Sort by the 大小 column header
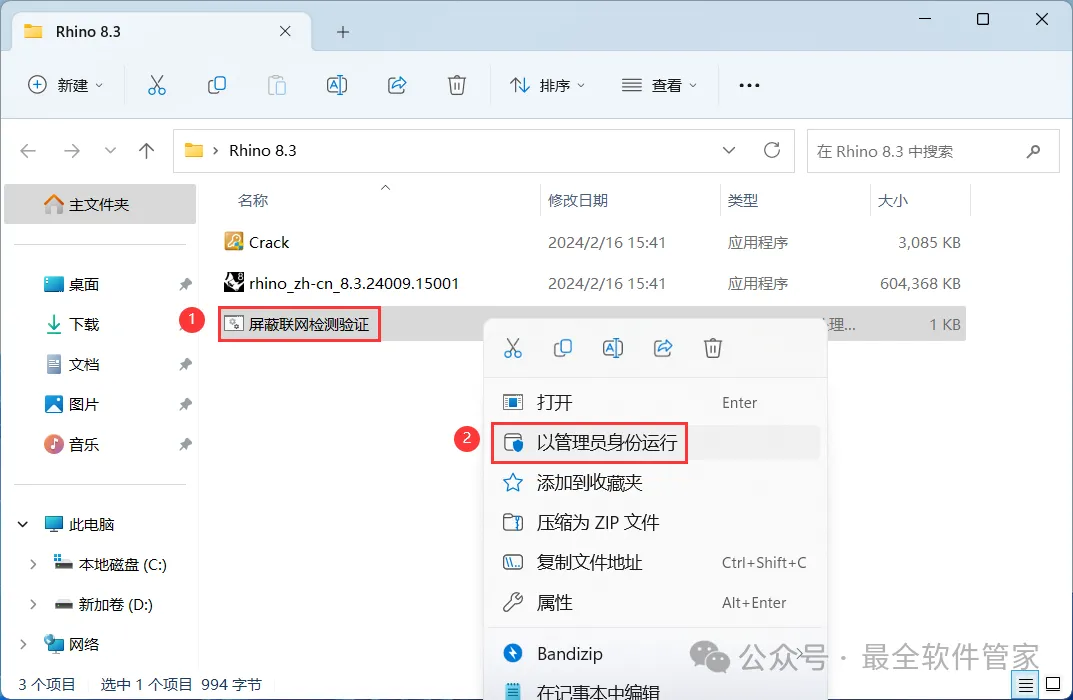Viewport: 1073px width, 700px height. [892, 200]
